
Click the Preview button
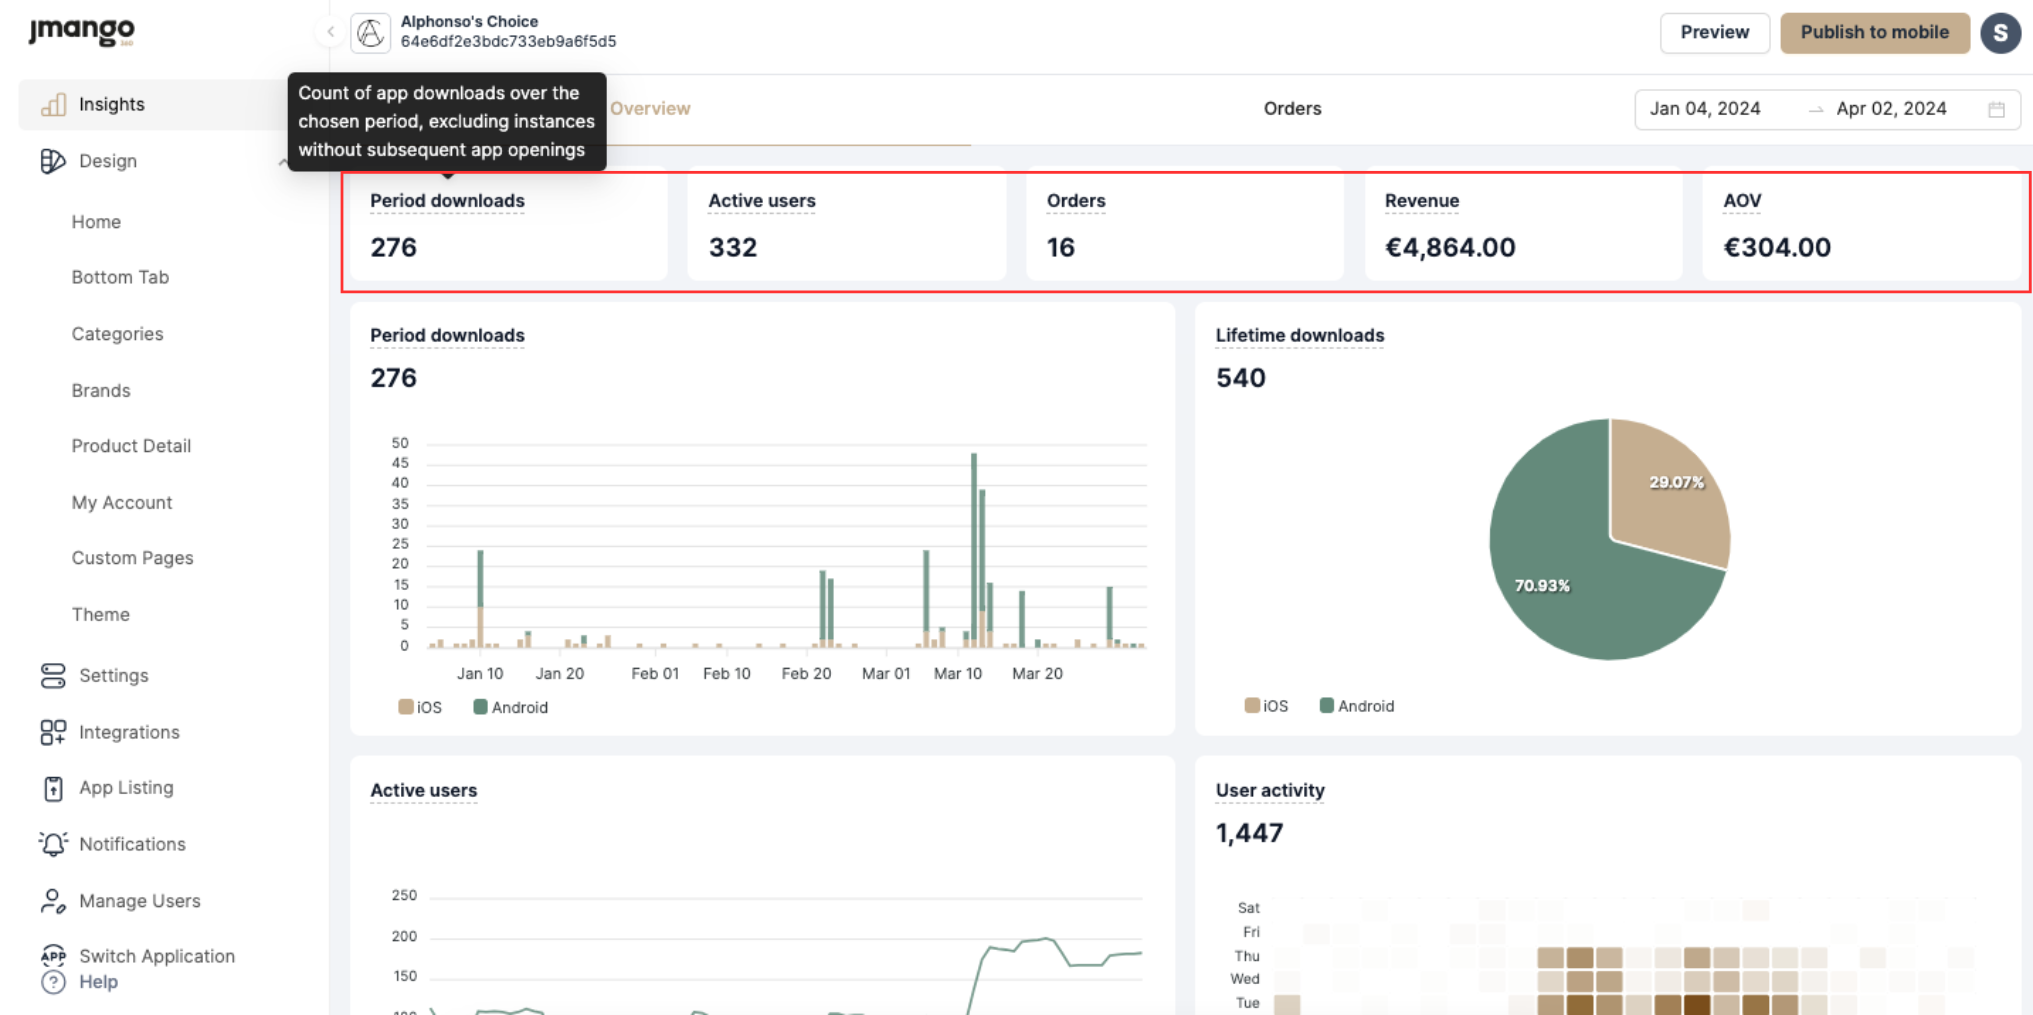pos(1714,33)
